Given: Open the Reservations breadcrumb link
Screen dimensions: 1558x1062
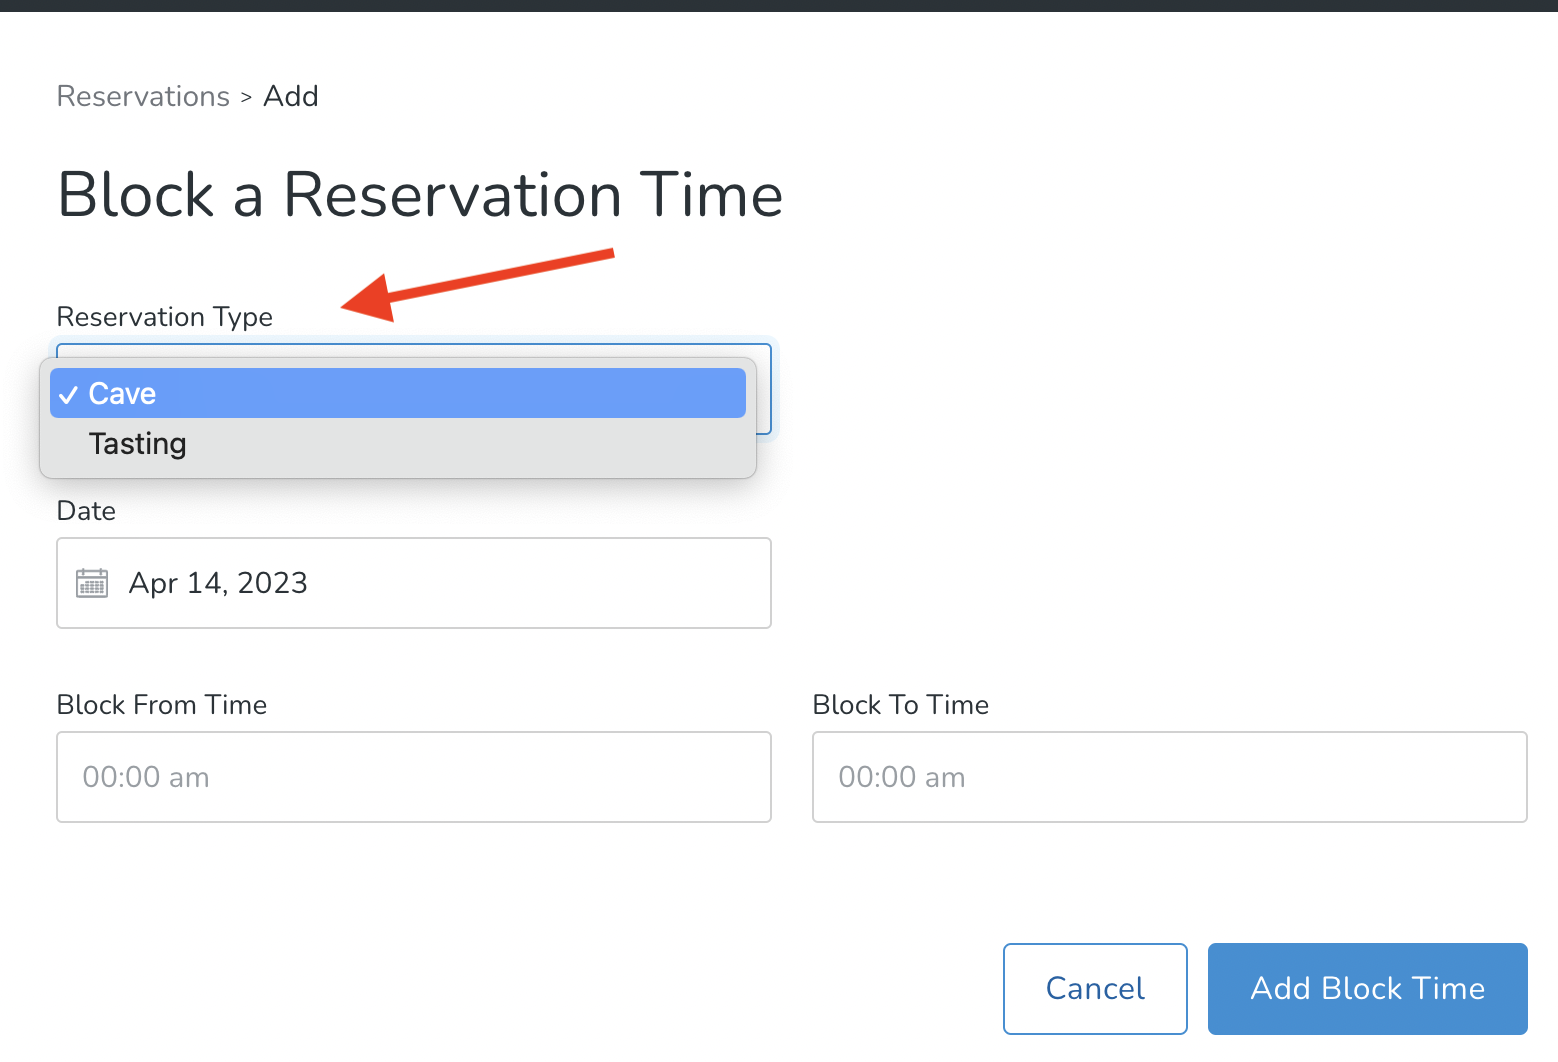Looking at the screenshot, I should [143, 96].
